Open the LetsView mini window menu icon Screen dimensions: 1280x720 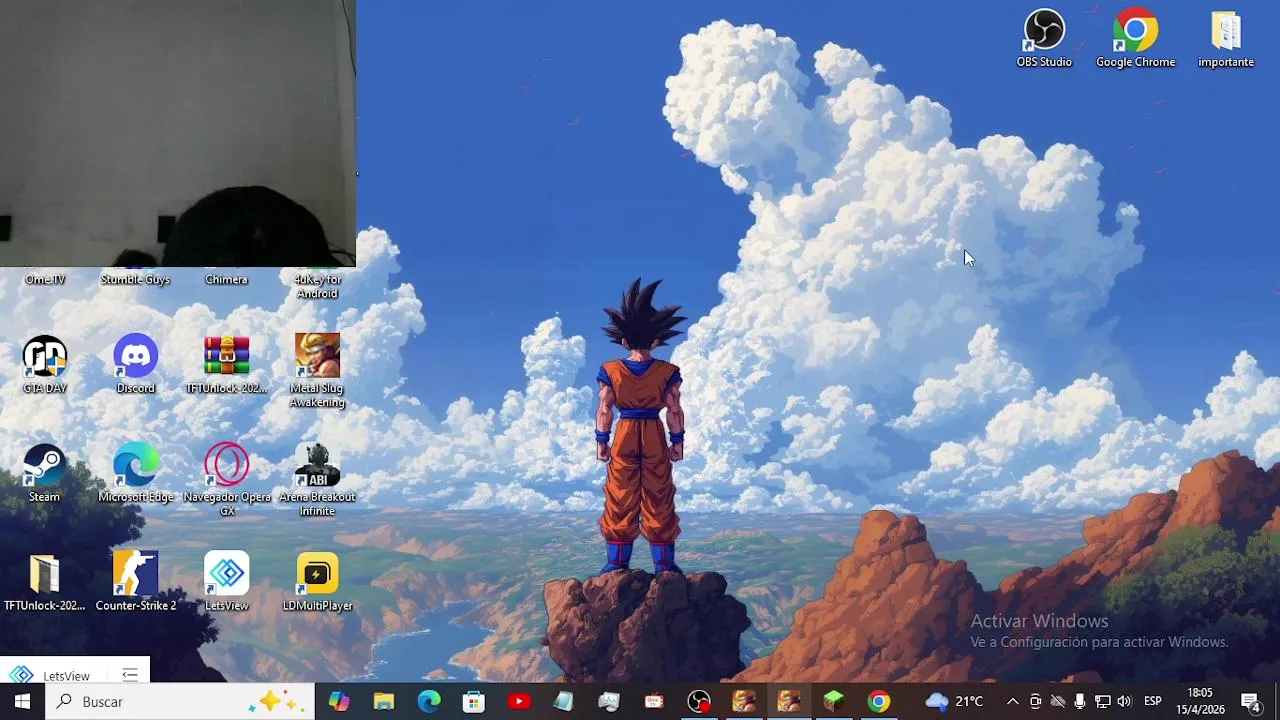click(x=130, y=675)
